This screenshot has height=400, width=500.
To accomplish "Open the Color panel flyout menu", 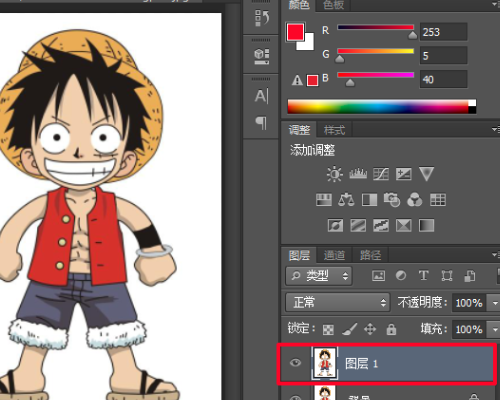I will (495, 4).
